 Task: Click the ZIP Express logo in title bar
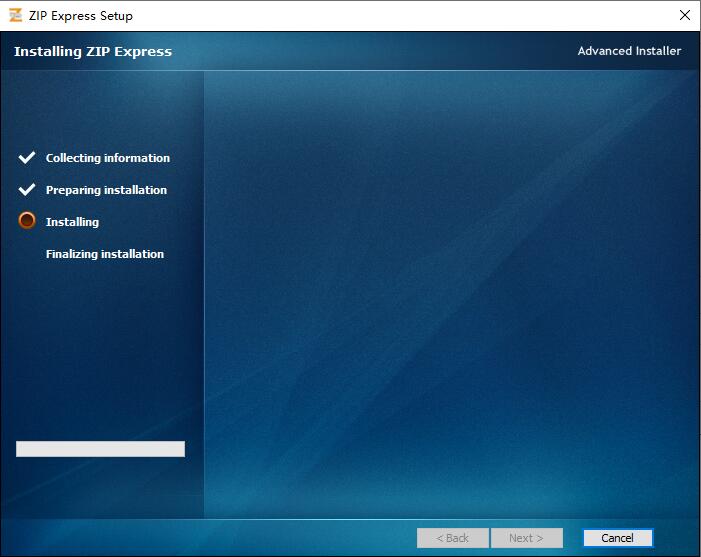(15, 15)
